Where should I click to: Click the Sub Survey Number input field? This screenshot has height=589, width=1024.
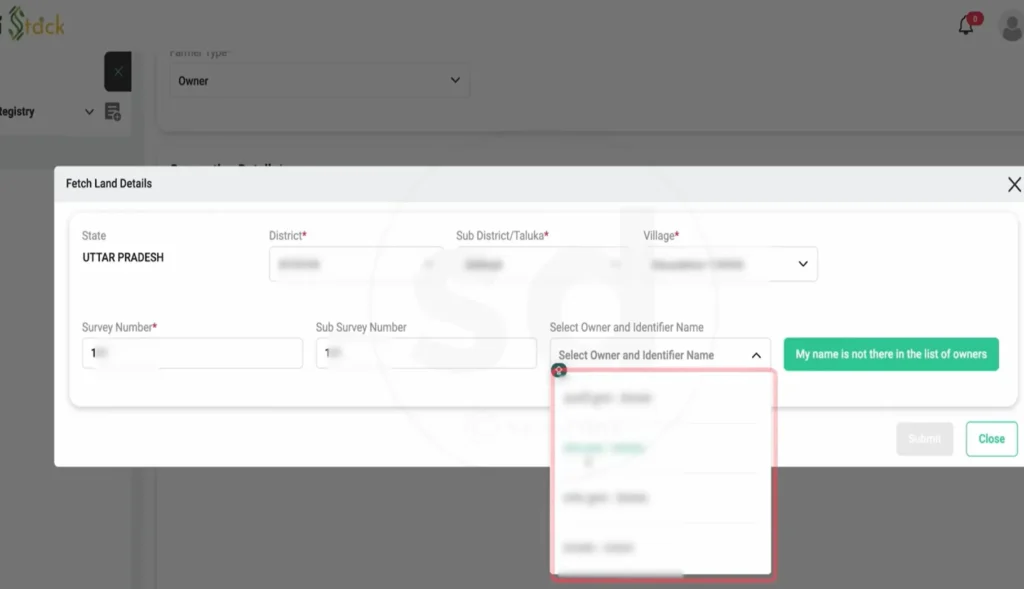426,353
